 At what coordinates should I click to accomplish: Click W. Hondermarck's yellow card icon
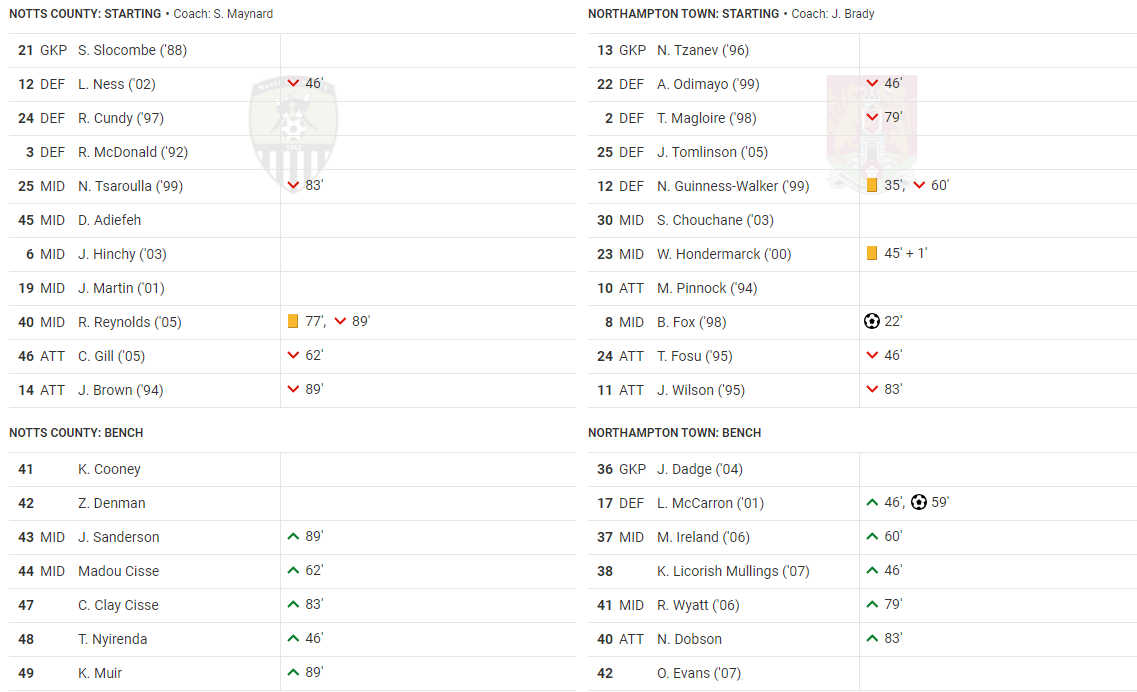872,254
